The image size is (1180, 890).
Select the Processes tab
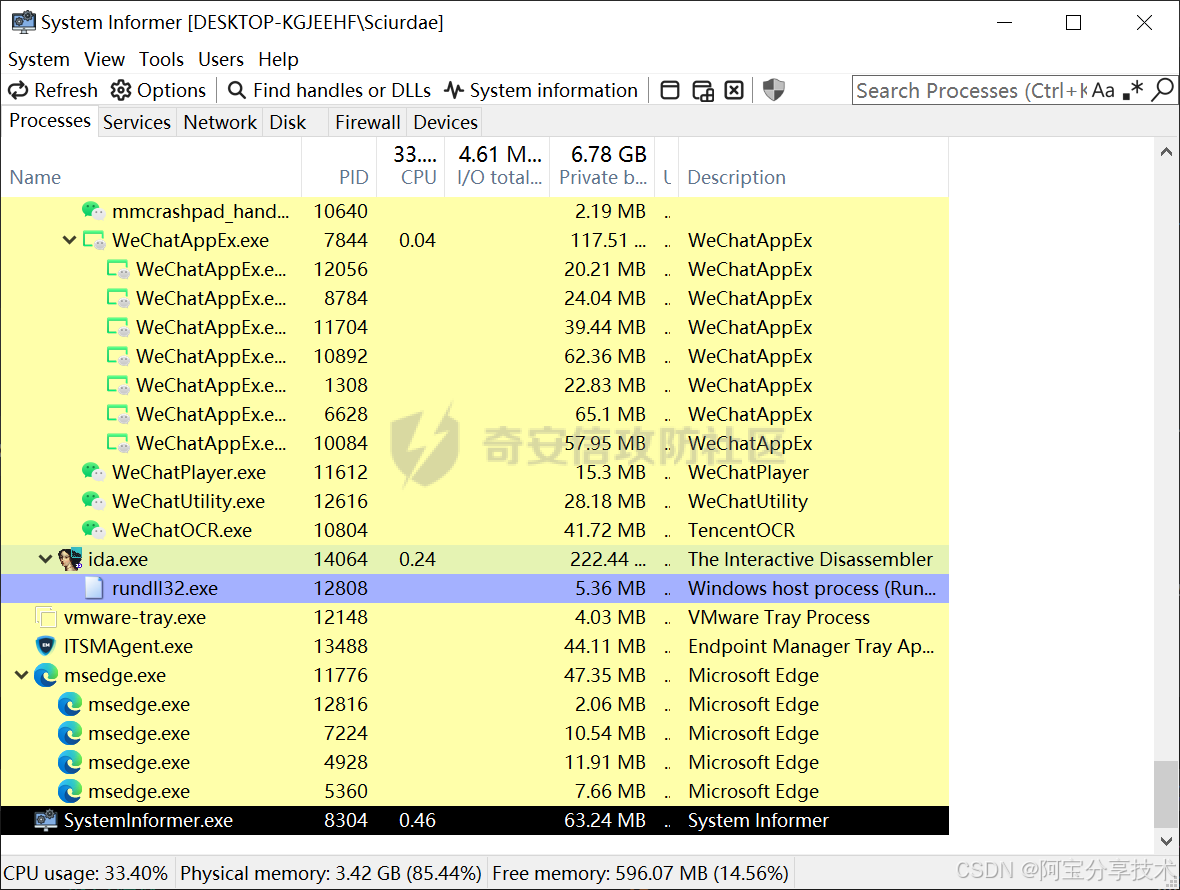click(x=50, y=120)
